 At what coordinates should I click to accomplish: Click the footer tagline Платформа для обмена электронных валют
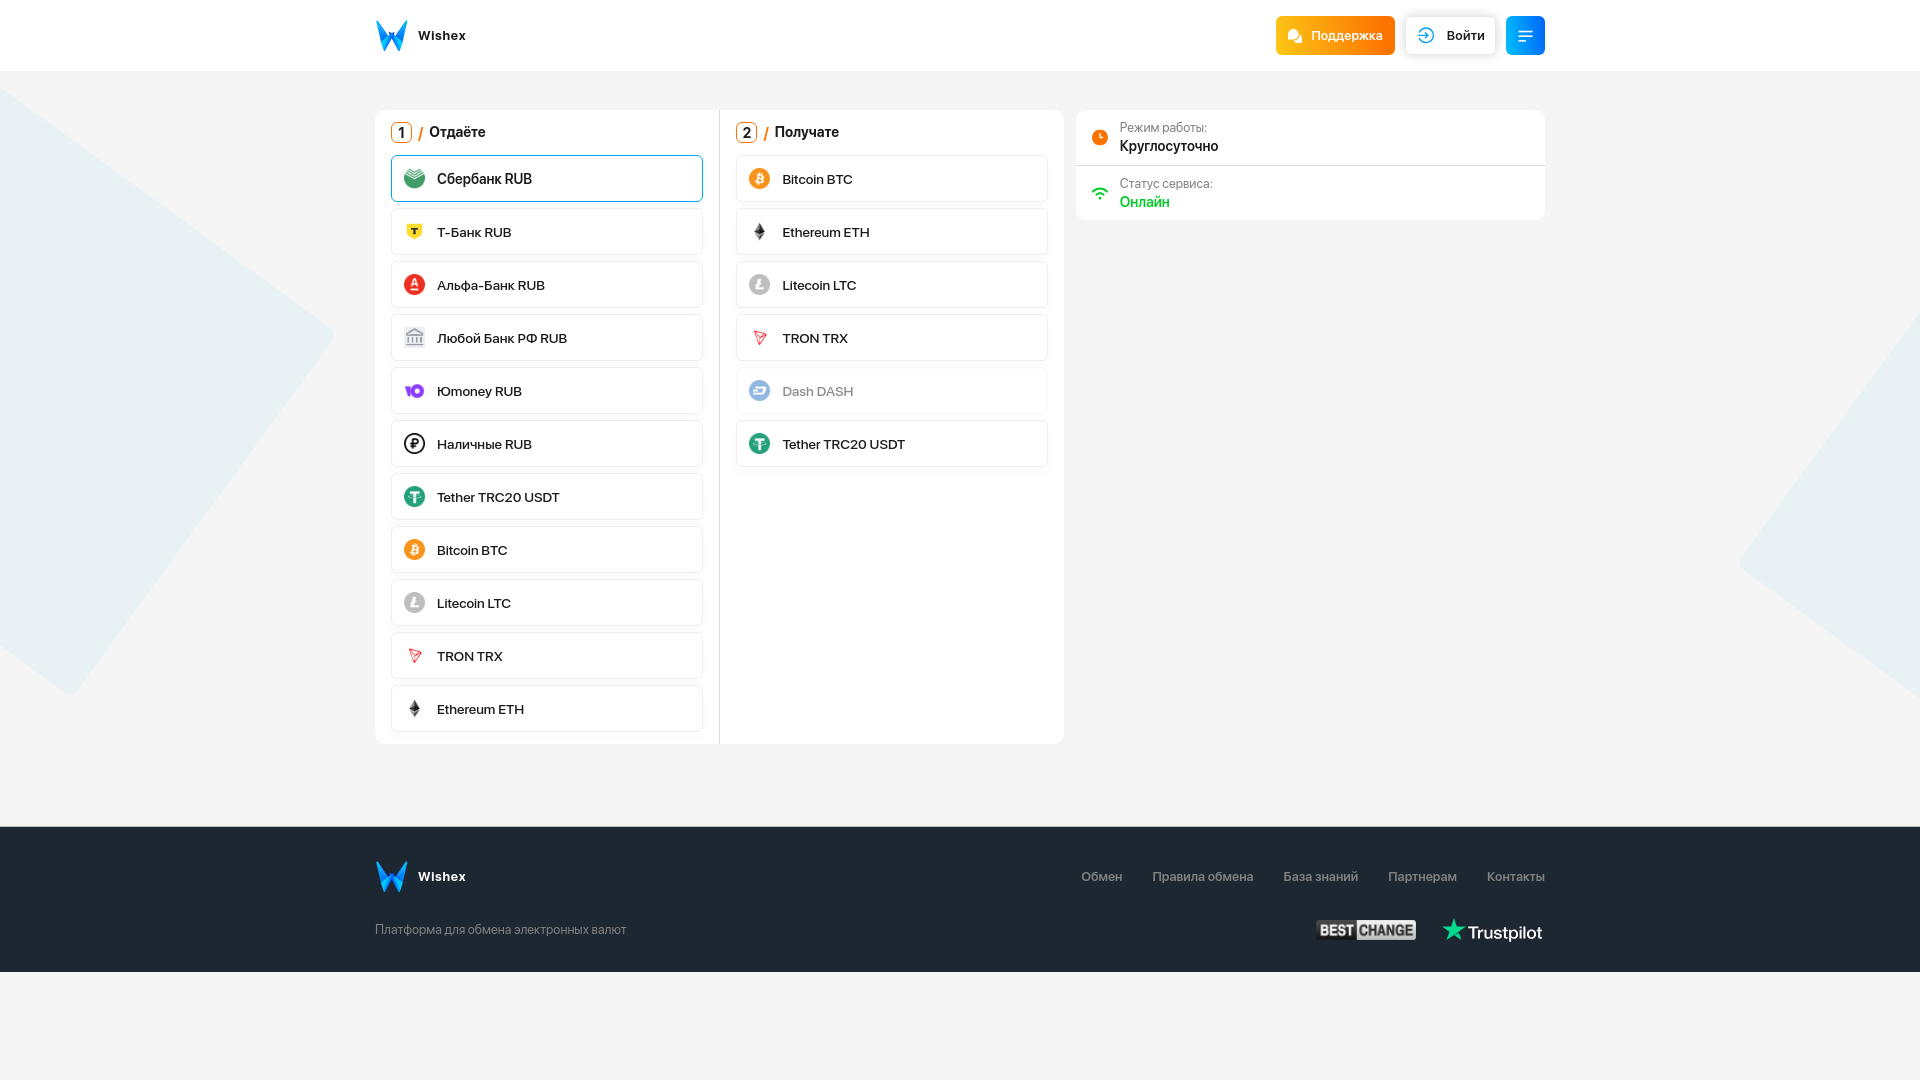click(x=500, y=930)
